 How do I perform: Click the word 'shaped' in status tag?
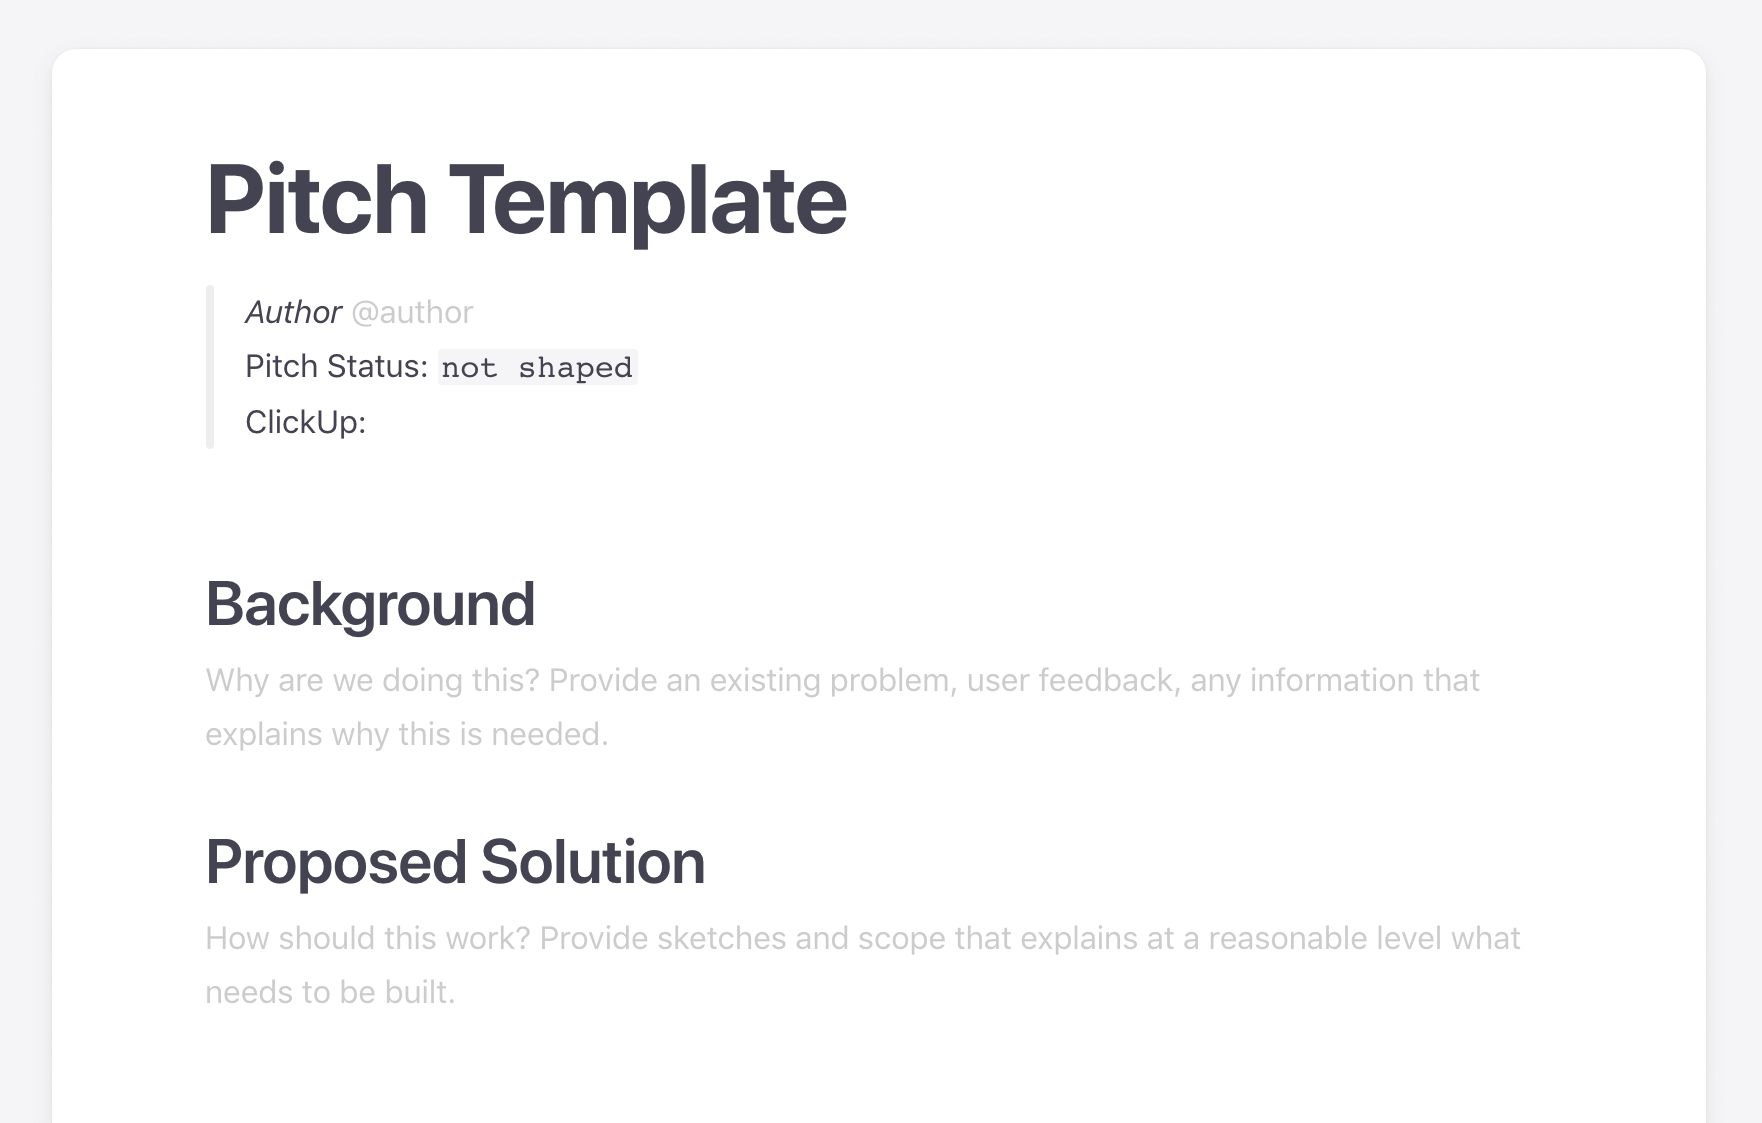coord(575,368)
